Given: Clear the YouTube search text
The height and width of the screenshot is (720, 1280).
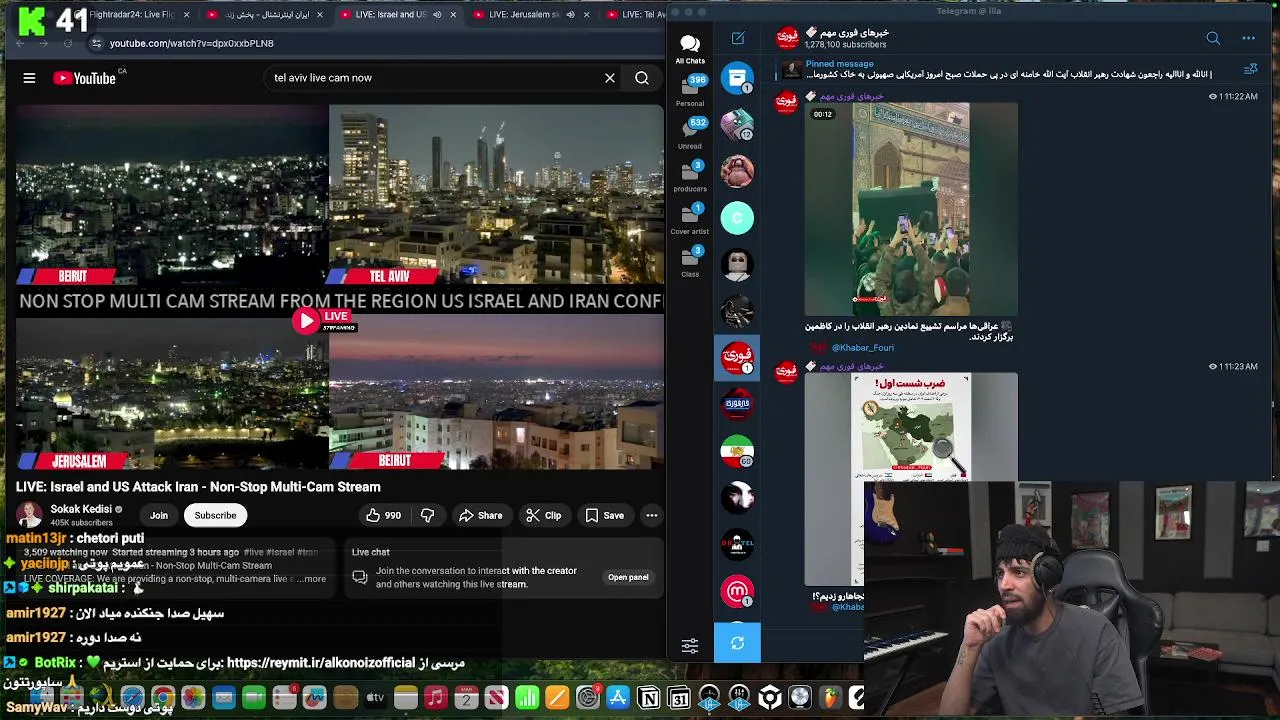Looking at the screenshot, I should (x=610, y=78).
